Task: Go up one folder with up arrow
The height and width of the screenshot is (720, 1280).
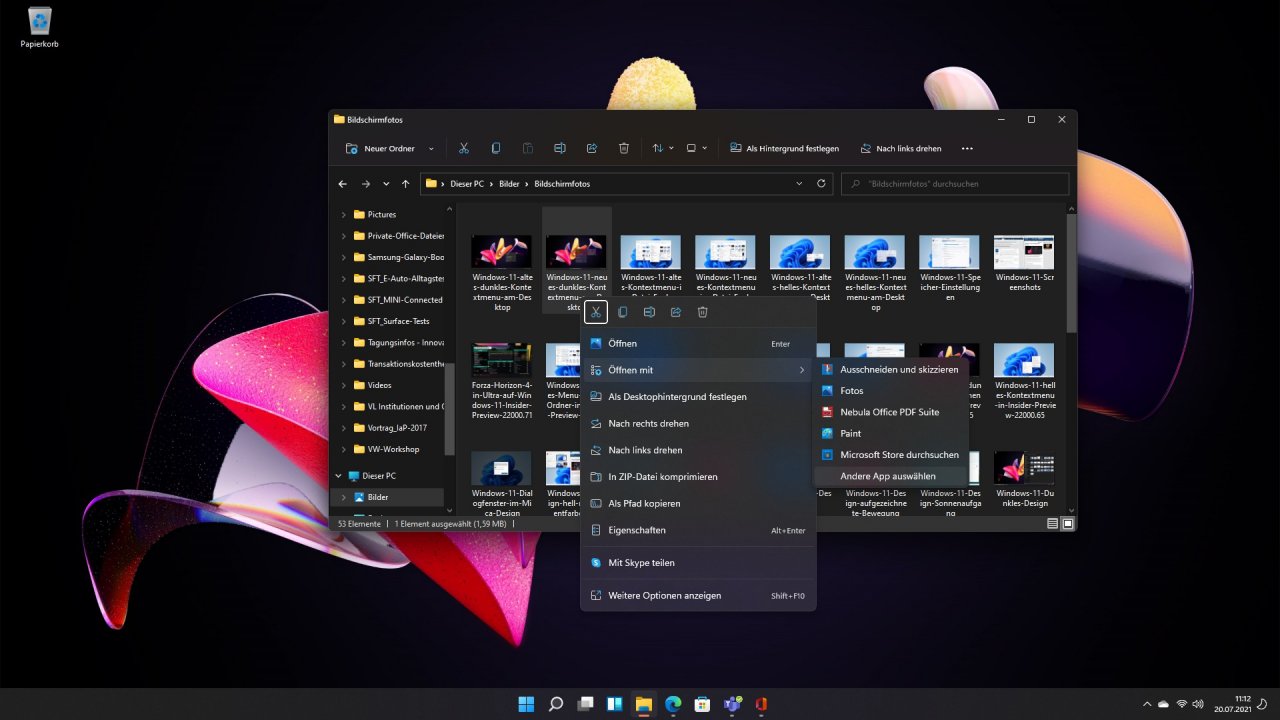Action: coord(405,184)
